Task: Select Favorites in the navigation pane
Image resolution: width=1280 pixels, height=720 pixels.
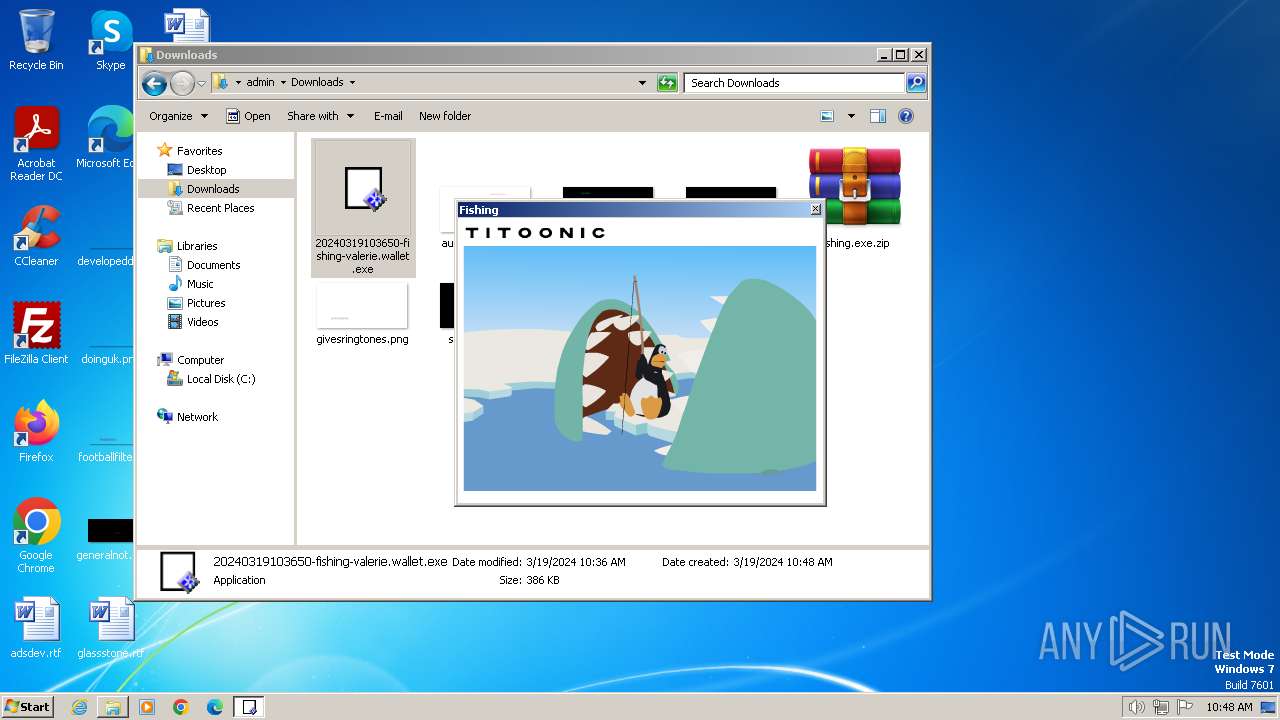Action: pyautogui.click(x=199, y=151)
